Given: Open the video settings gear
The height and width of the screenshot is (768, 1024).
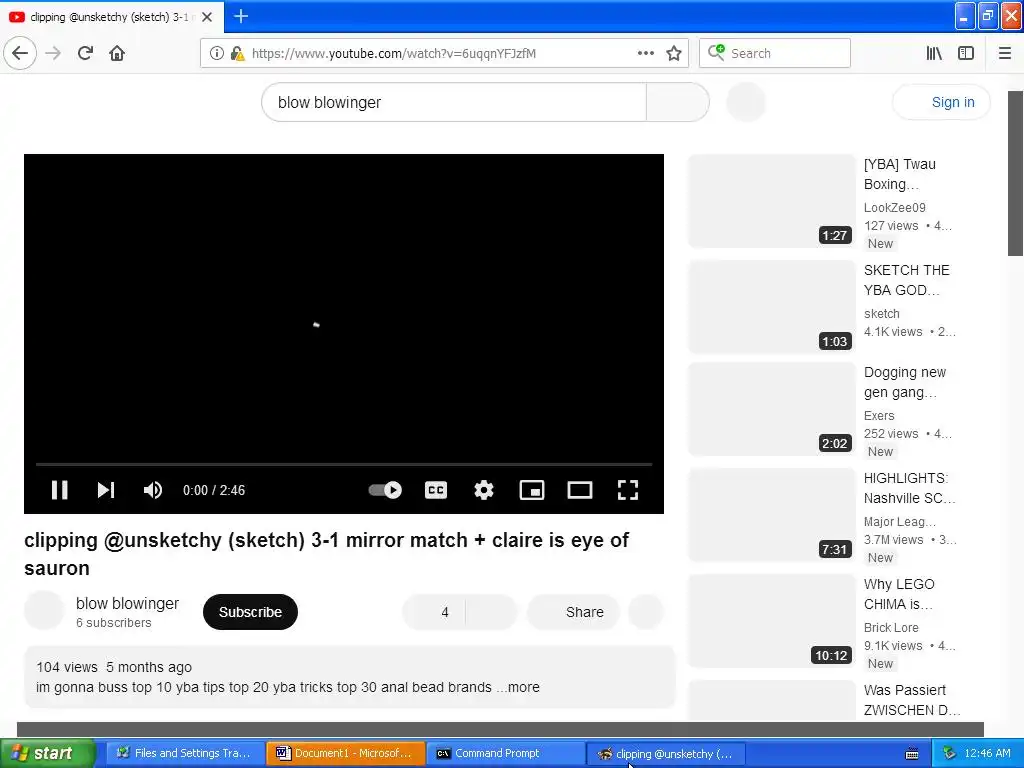Looking at the screenshot, I should click(x=483, y=490).
